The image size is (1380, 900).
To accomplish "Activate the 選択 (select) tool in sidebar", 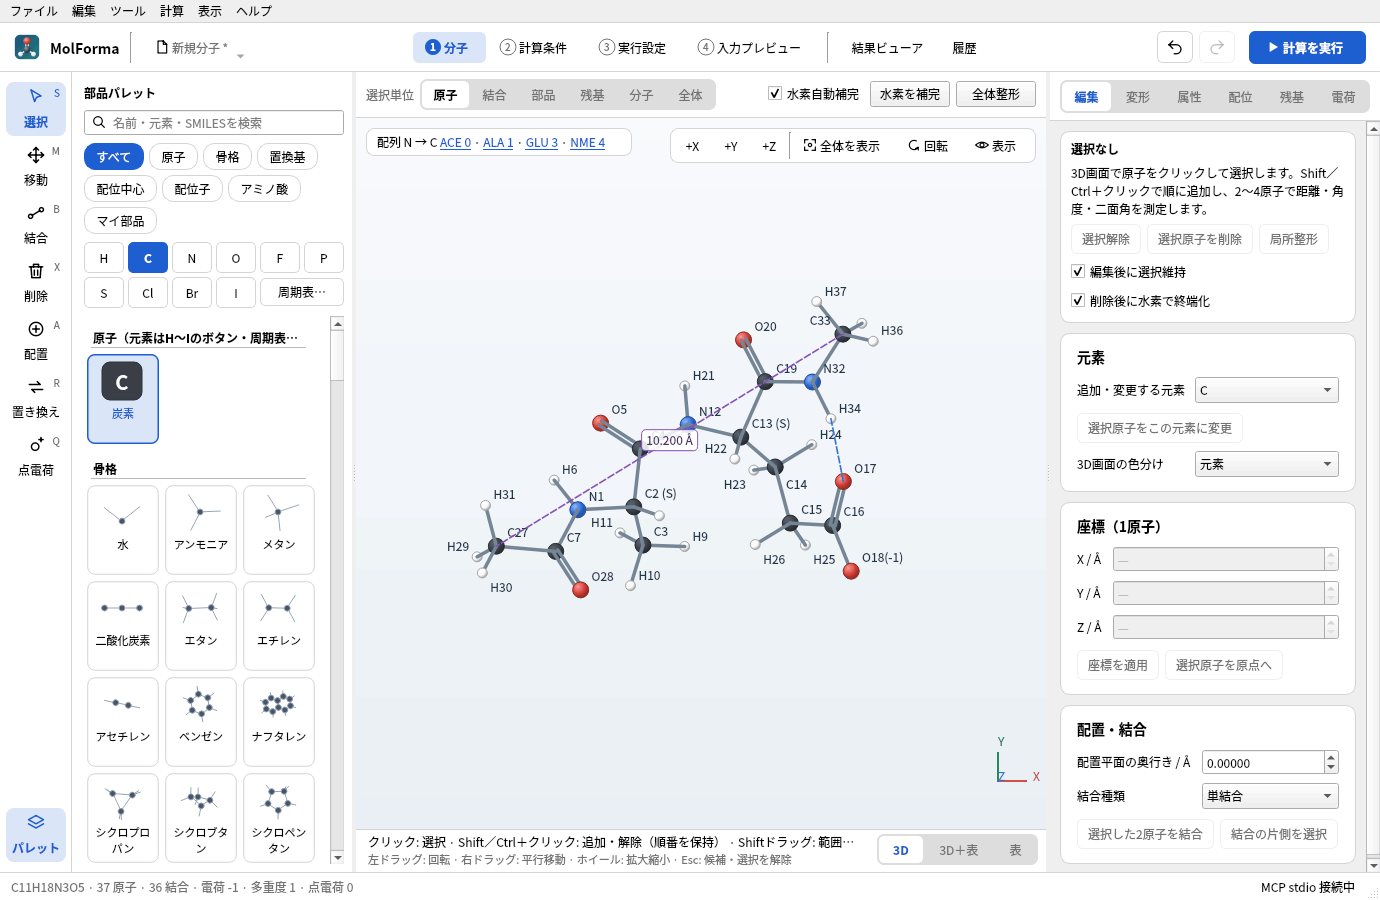I will point(36,108).
